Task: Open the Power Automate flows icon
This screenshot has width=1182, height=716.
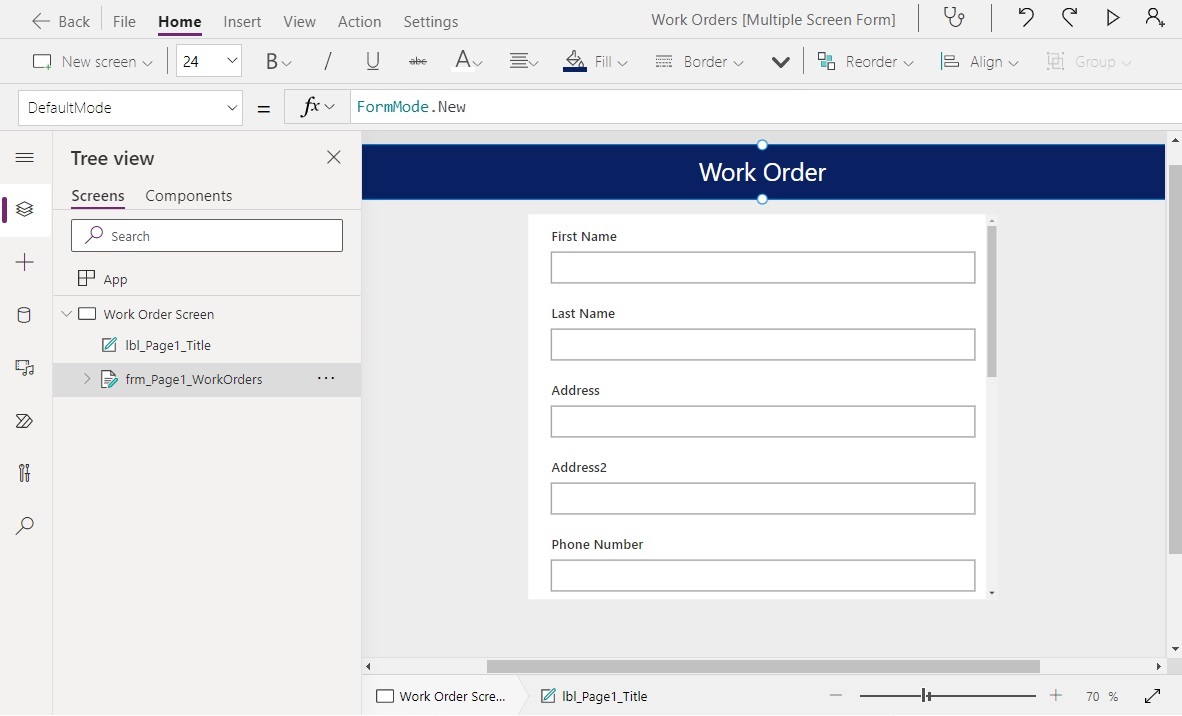Action: click(25, 420)
